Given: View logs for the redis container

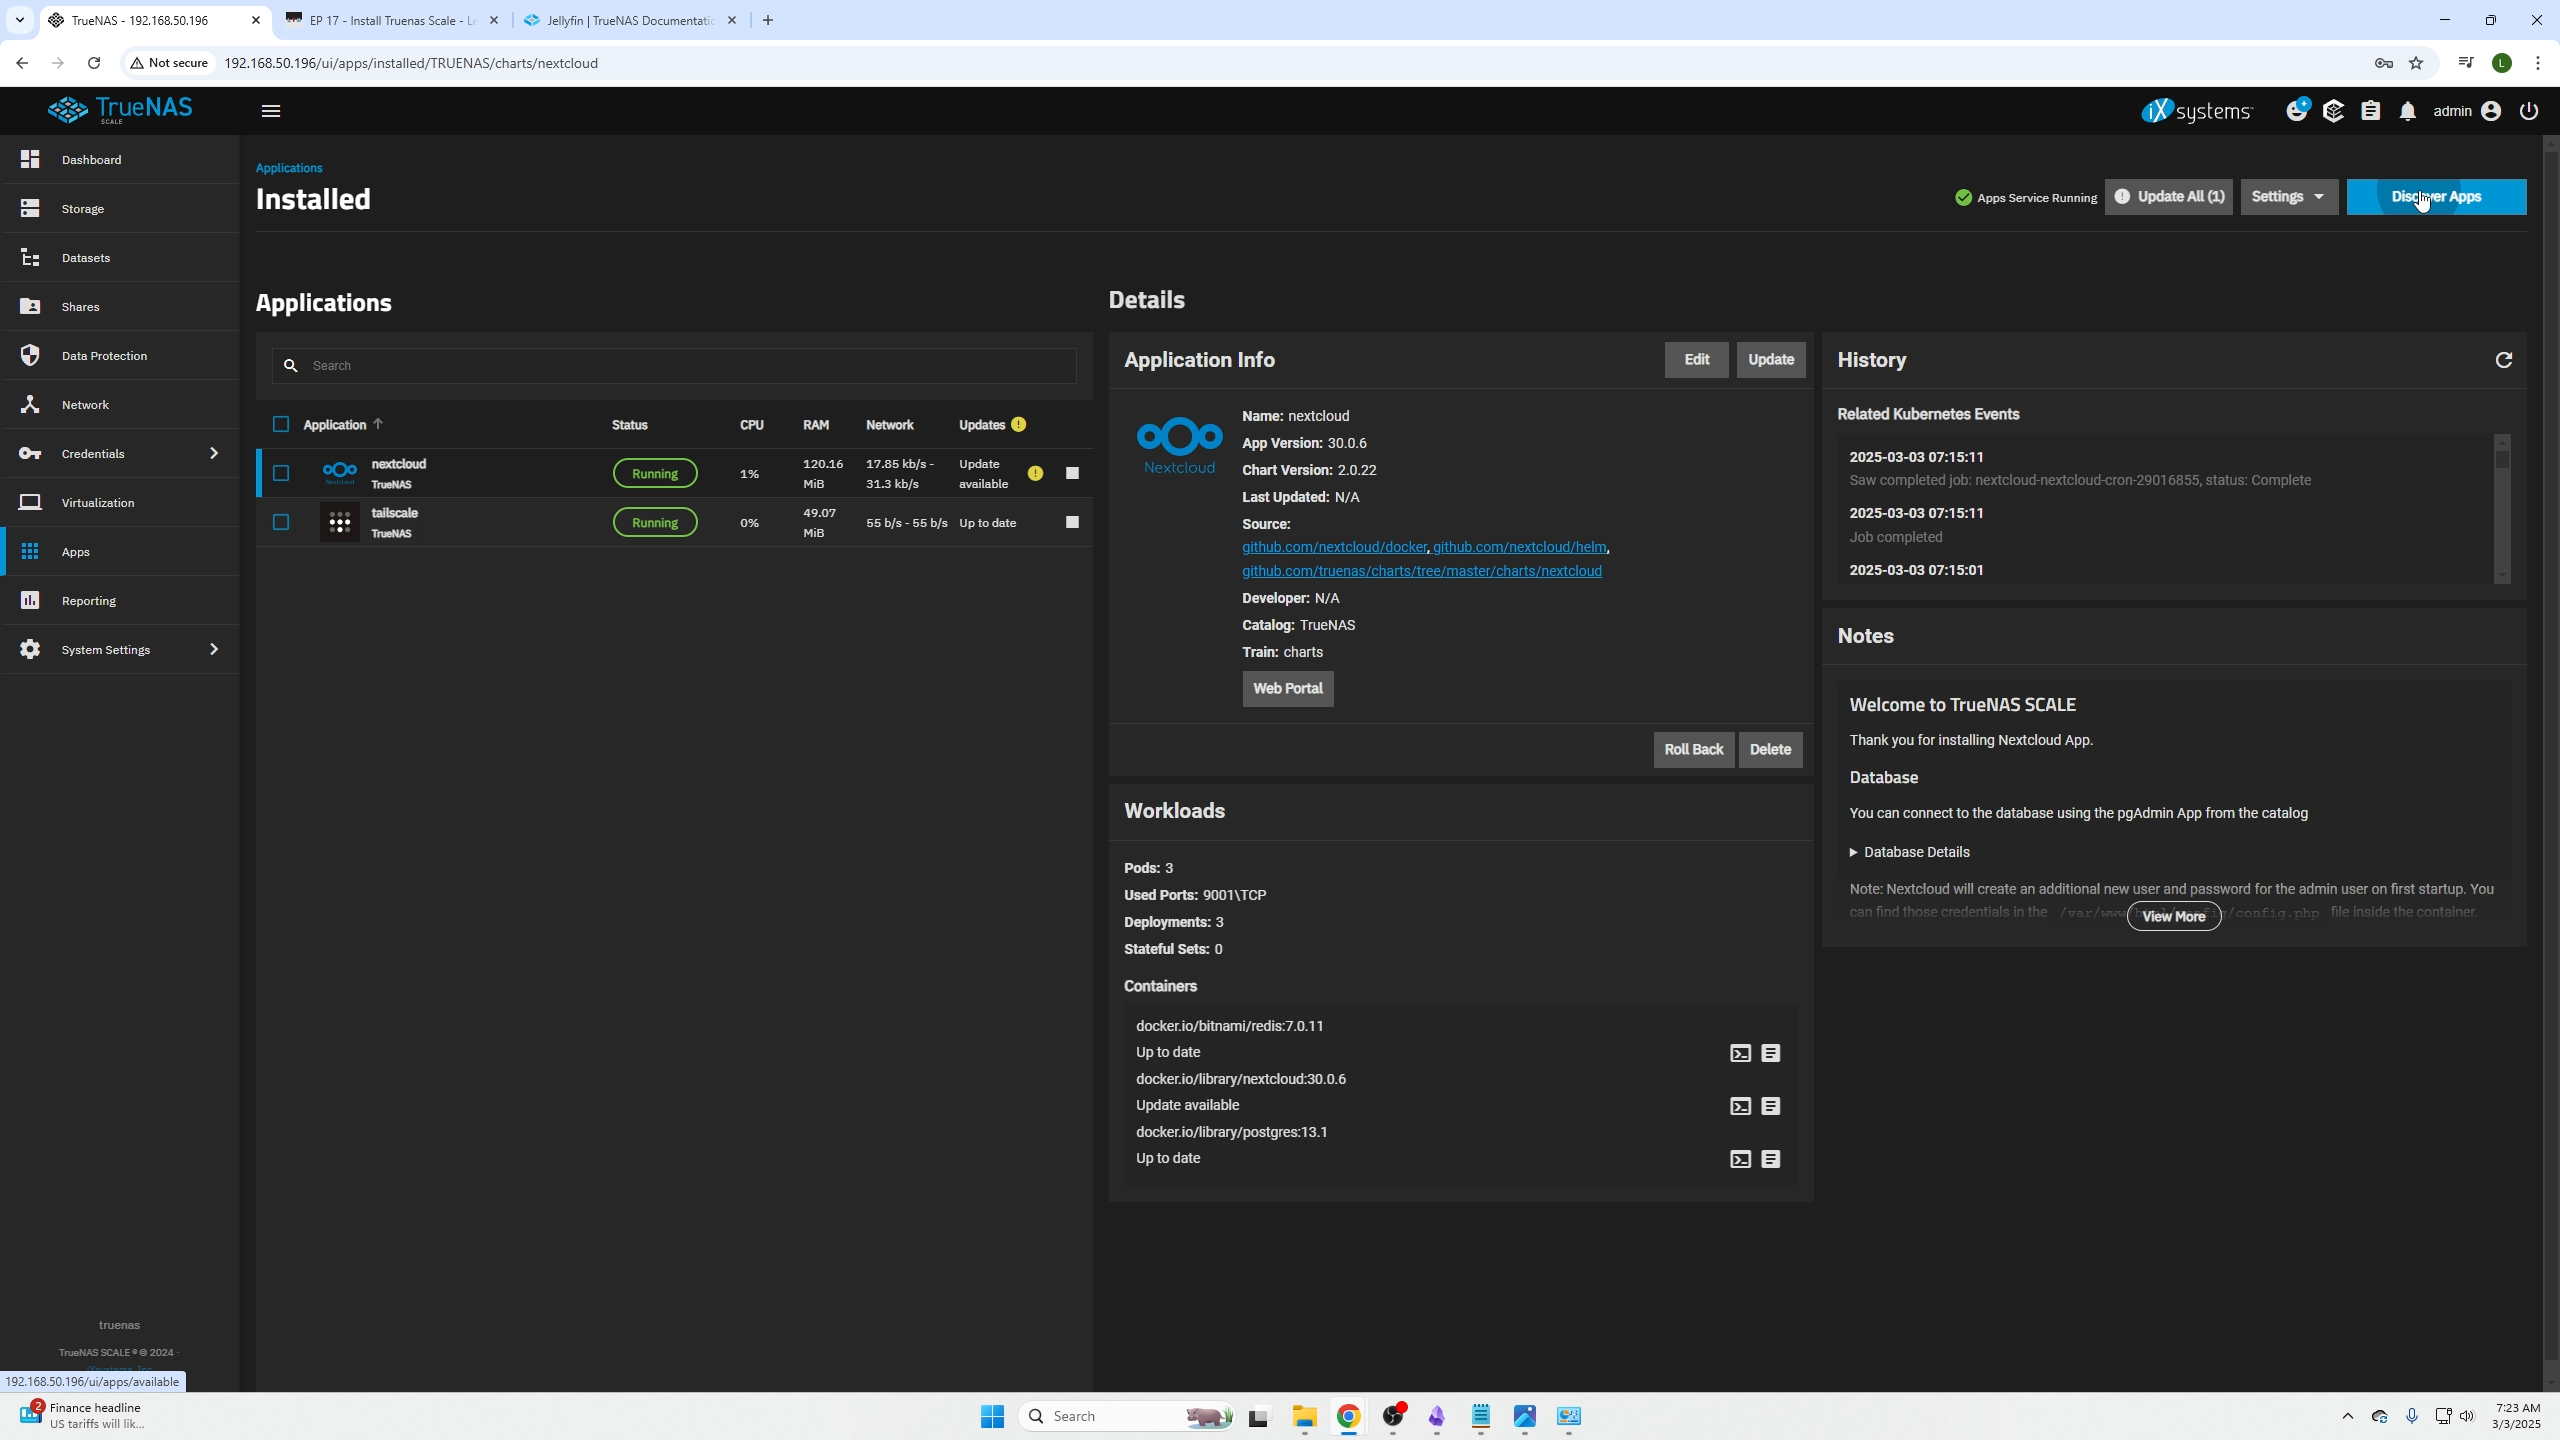Looking at the screenshot, I should (x=1770, y=1053).
